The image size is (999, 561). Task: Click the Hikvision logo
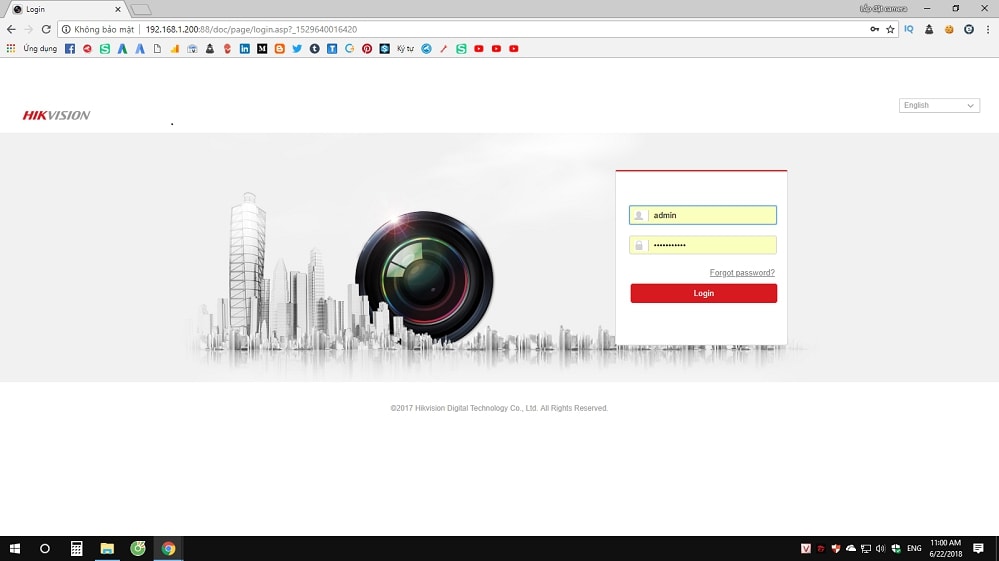56,115
